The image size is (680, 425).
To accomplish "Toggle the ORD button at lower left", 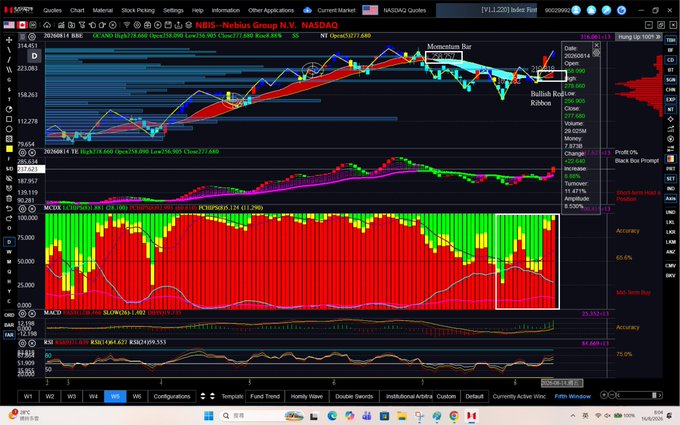I will 9,315.
